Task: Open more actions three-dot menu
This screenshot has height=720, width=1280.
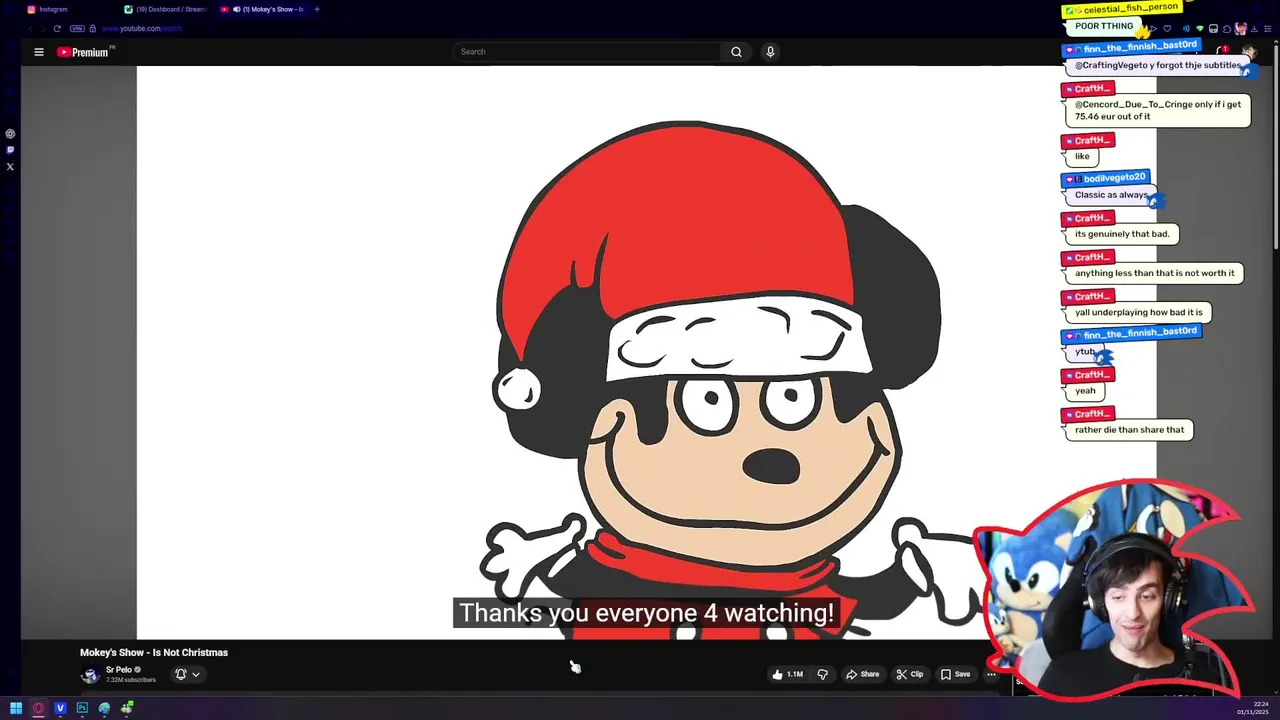Action: pos(991,674)
